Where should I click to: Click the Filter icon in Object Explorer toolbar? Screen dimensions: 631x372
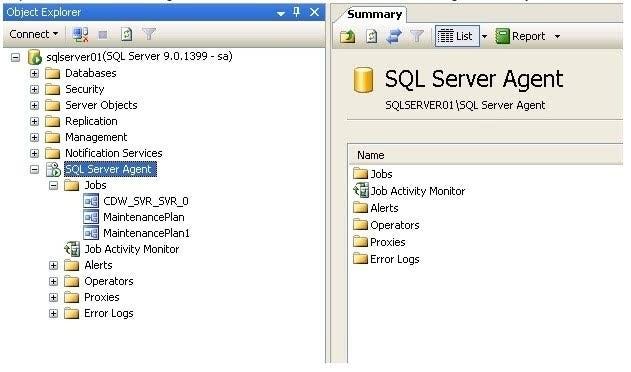149,34
